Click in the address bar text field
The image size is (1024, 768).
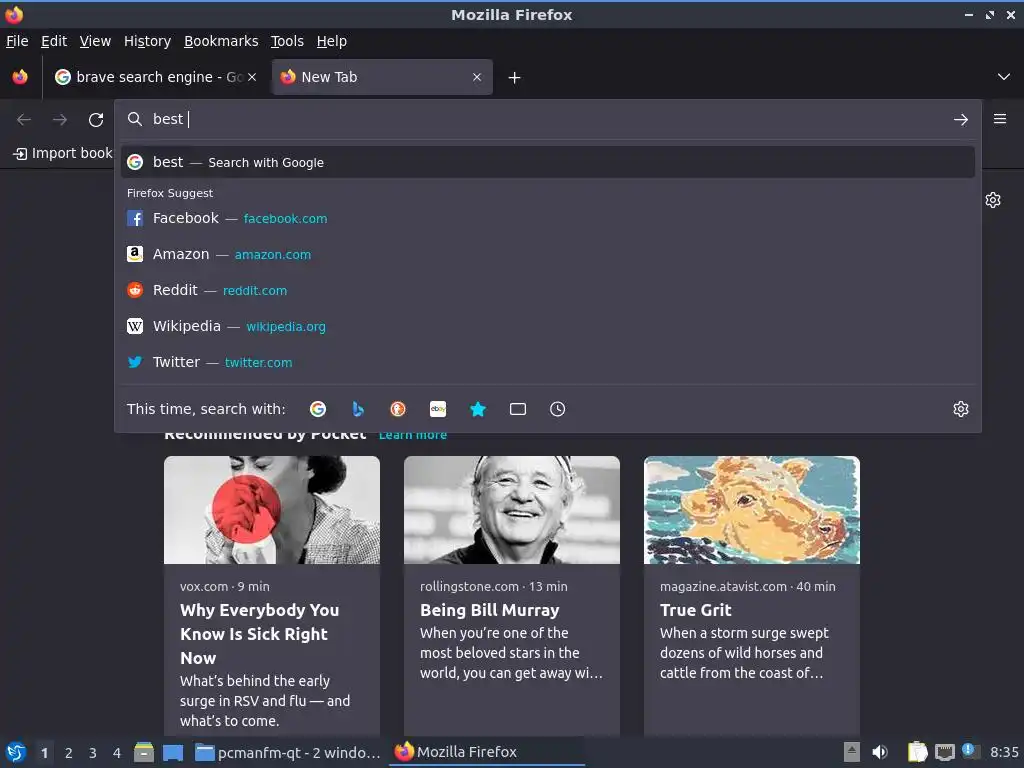pyautogui.click(x=547, y=119)
